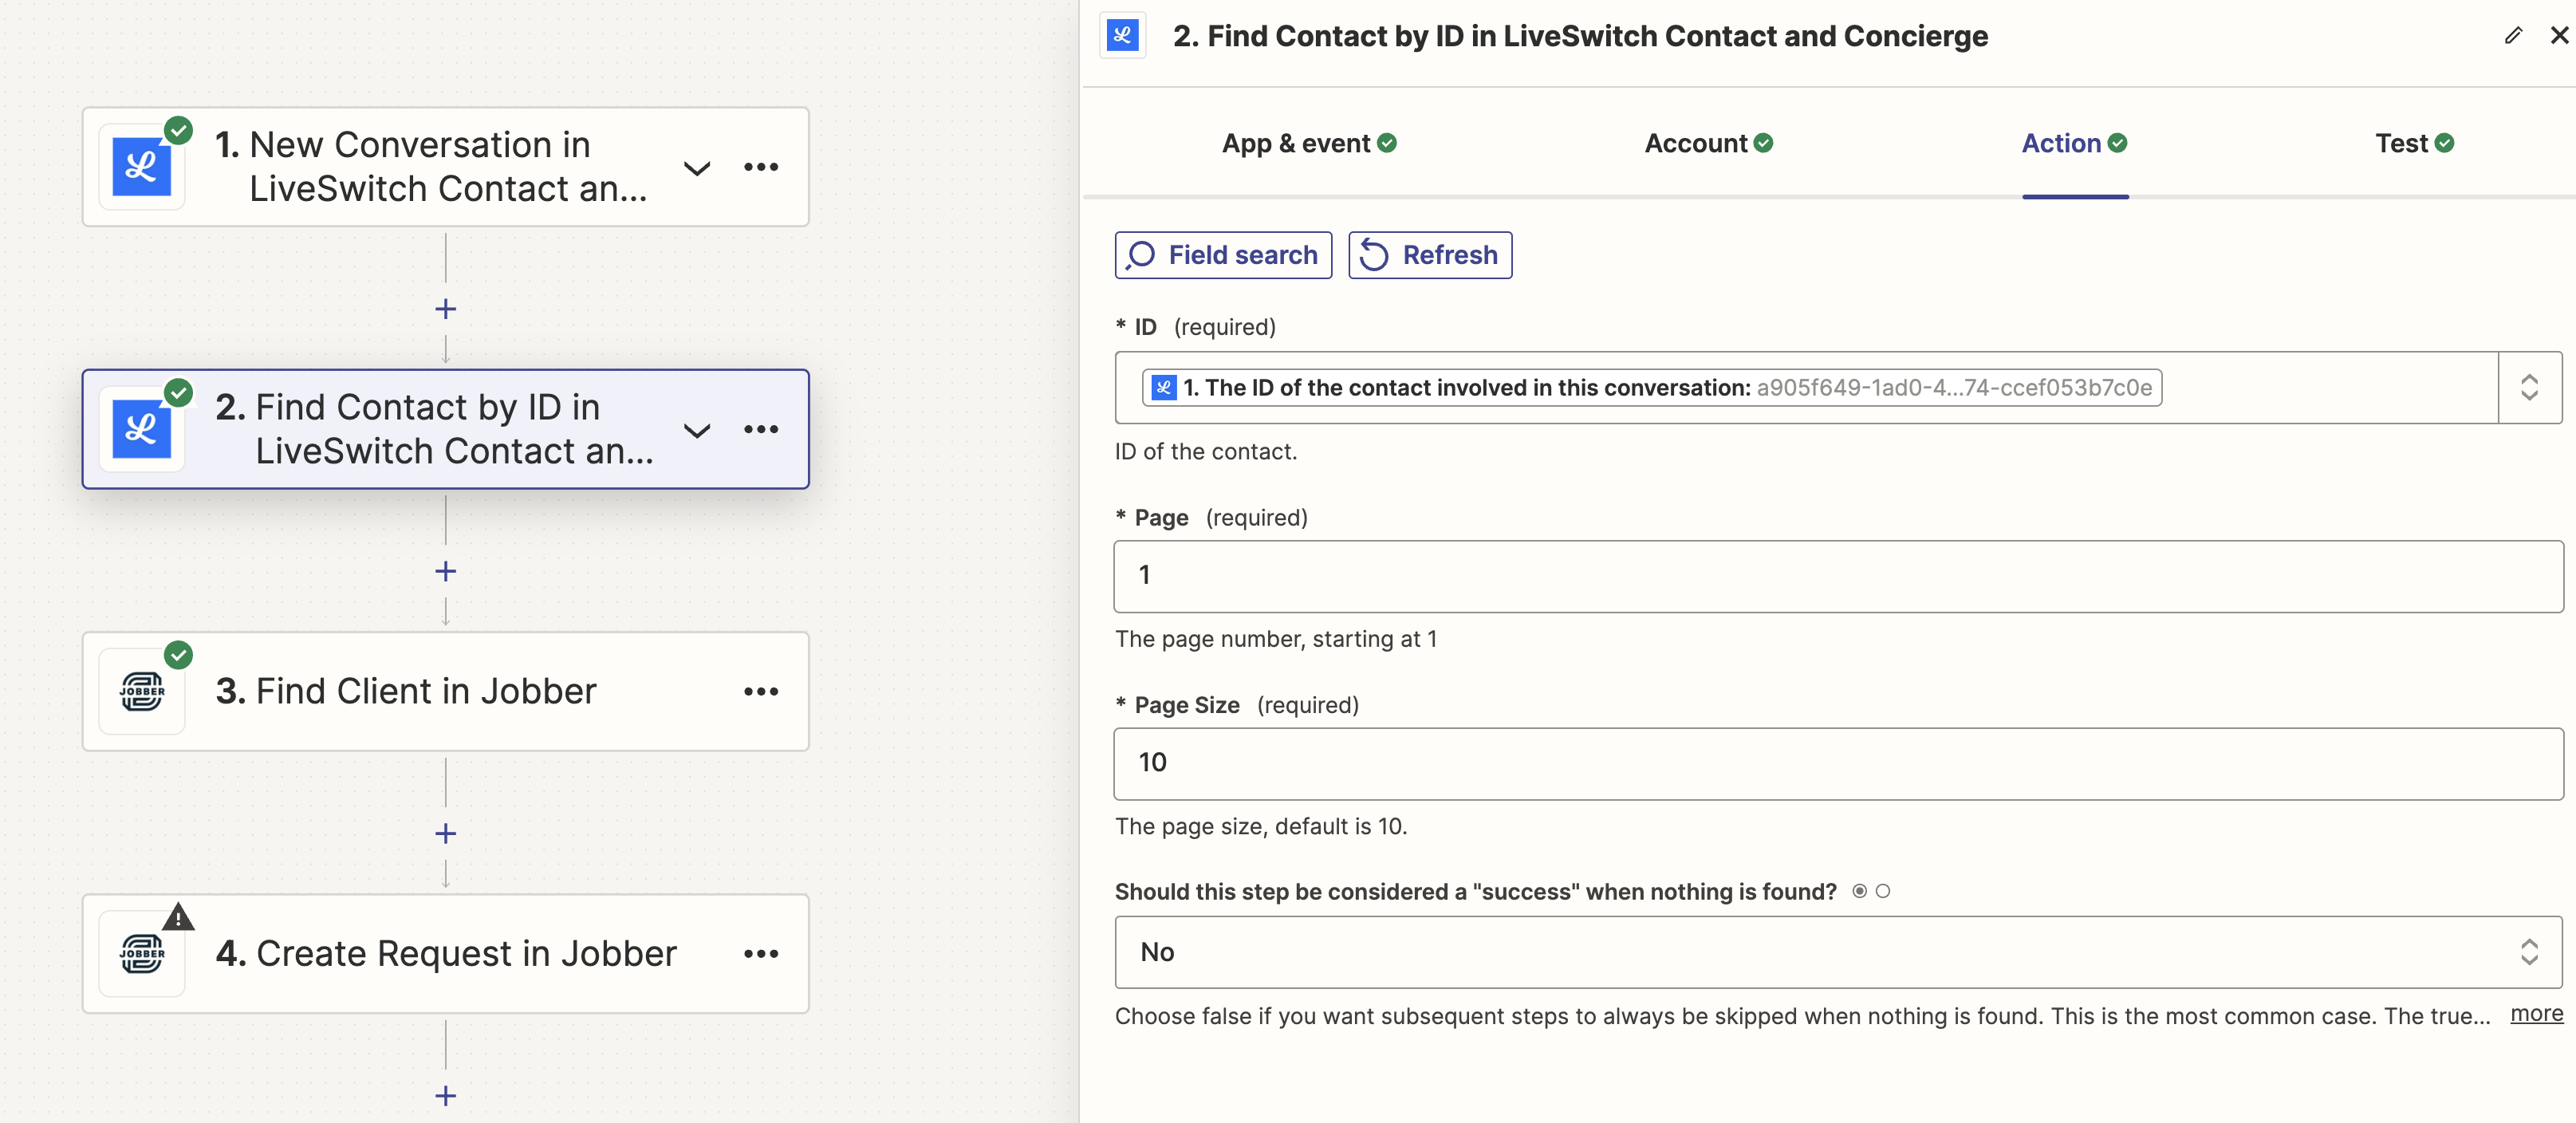Click Jobber icon on Find Client step
This screenshot has width=2576, height=1123.
click(141, 691)
